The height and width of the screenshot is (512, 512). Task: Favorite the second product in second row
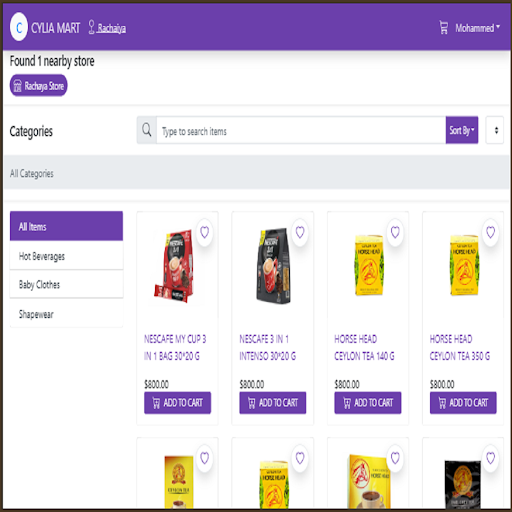click(x=300, y=458)
